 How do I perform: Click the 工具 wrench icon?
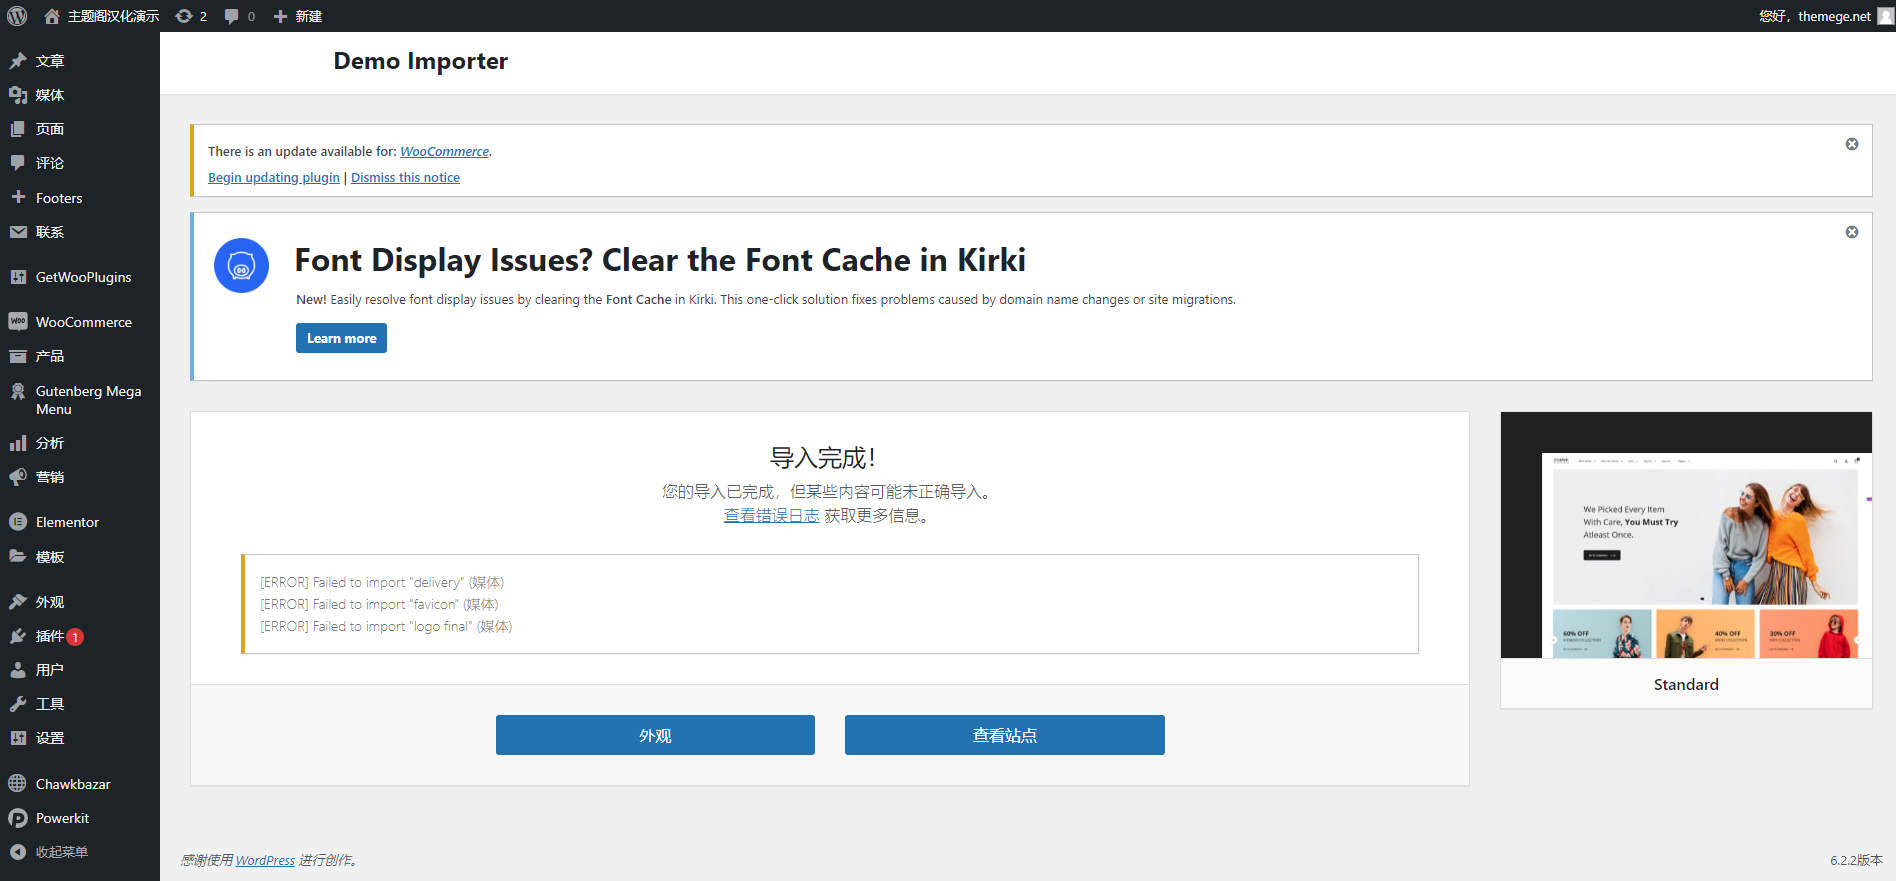coord(18,704)
